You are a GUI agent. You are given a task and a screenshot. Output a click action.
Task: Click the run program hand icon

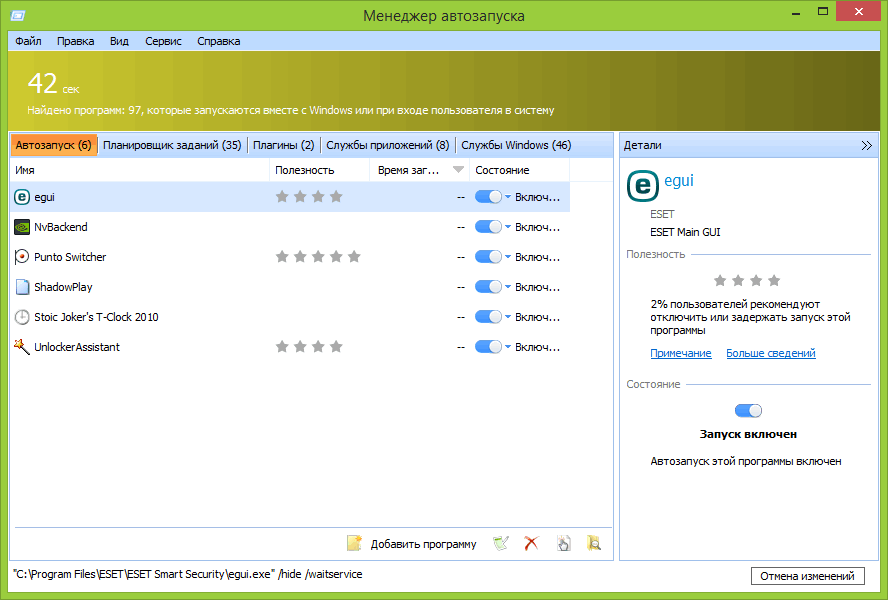(x=564, y=544)
